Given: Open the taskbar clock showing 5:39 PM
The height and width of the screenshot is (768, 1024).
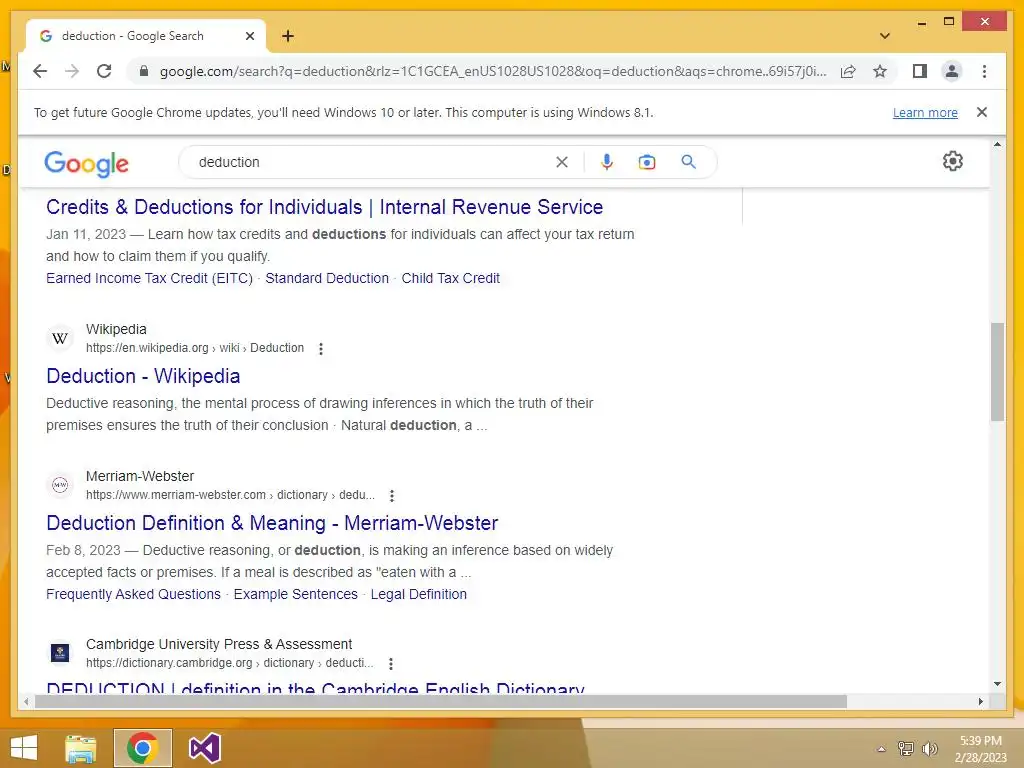Looking at the screenshot, I should tap(980, 749).
